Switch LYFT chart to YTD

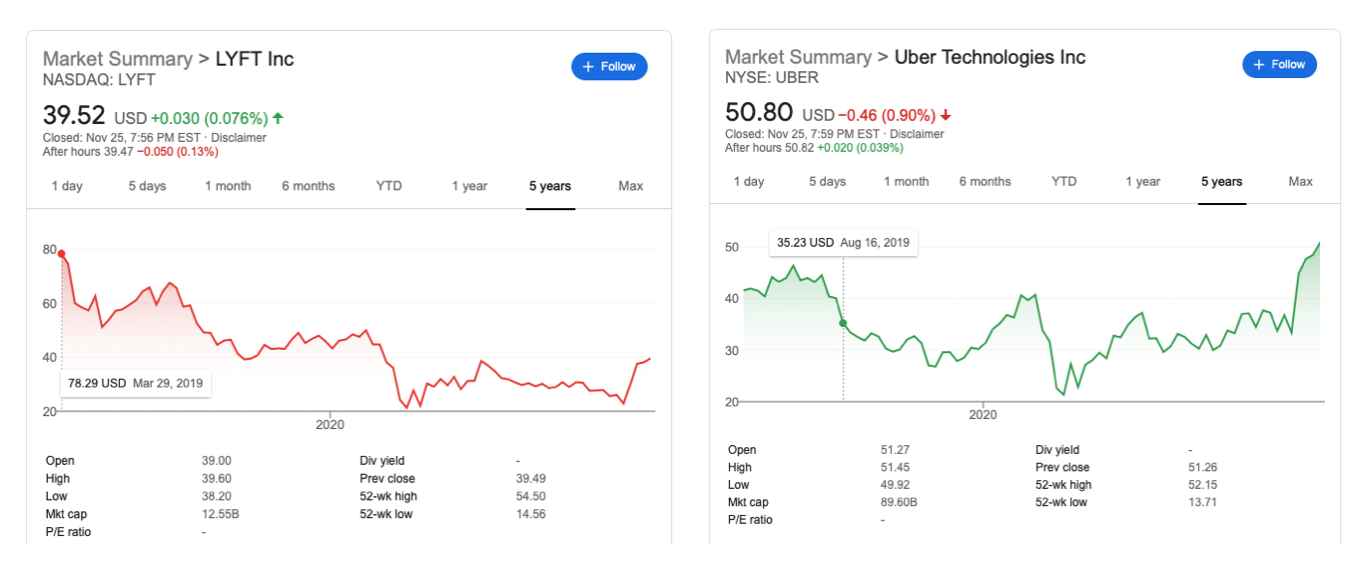pos(389,186)
